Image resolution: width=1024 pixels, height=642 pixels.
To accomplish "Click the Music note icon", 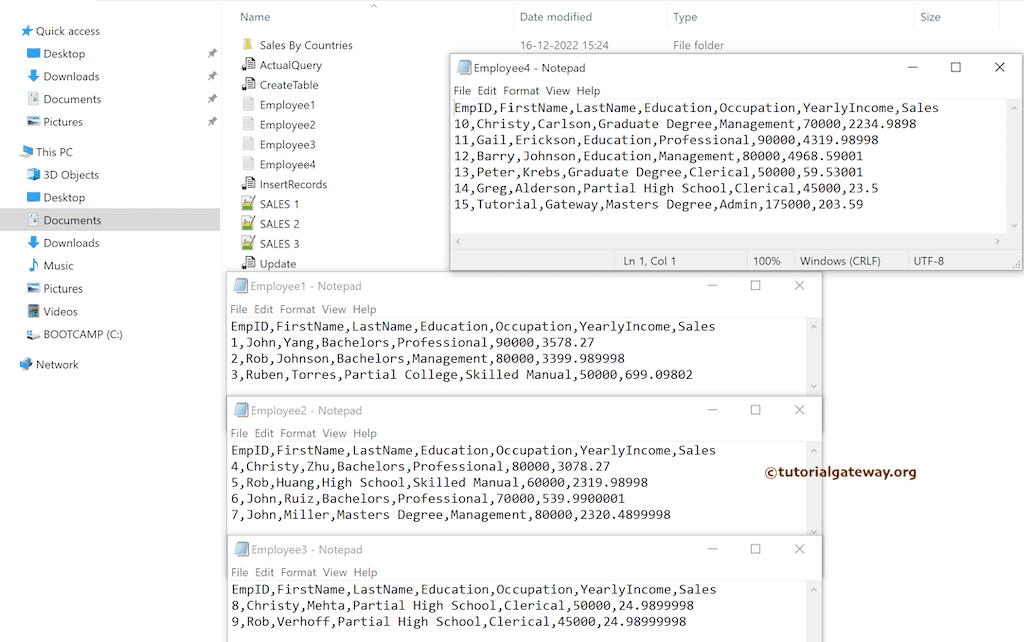I will pos(33,265).
